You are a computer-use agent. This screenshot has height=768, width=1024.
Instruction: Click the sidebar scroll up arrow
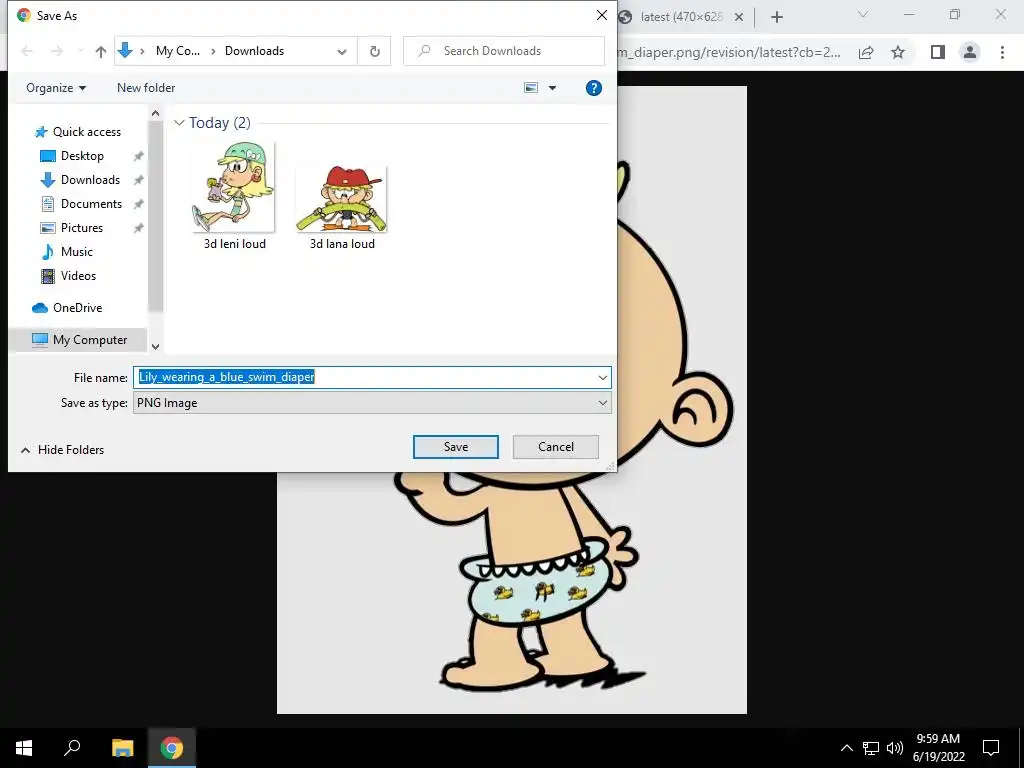pyautogui.click(x=155, y=114)
